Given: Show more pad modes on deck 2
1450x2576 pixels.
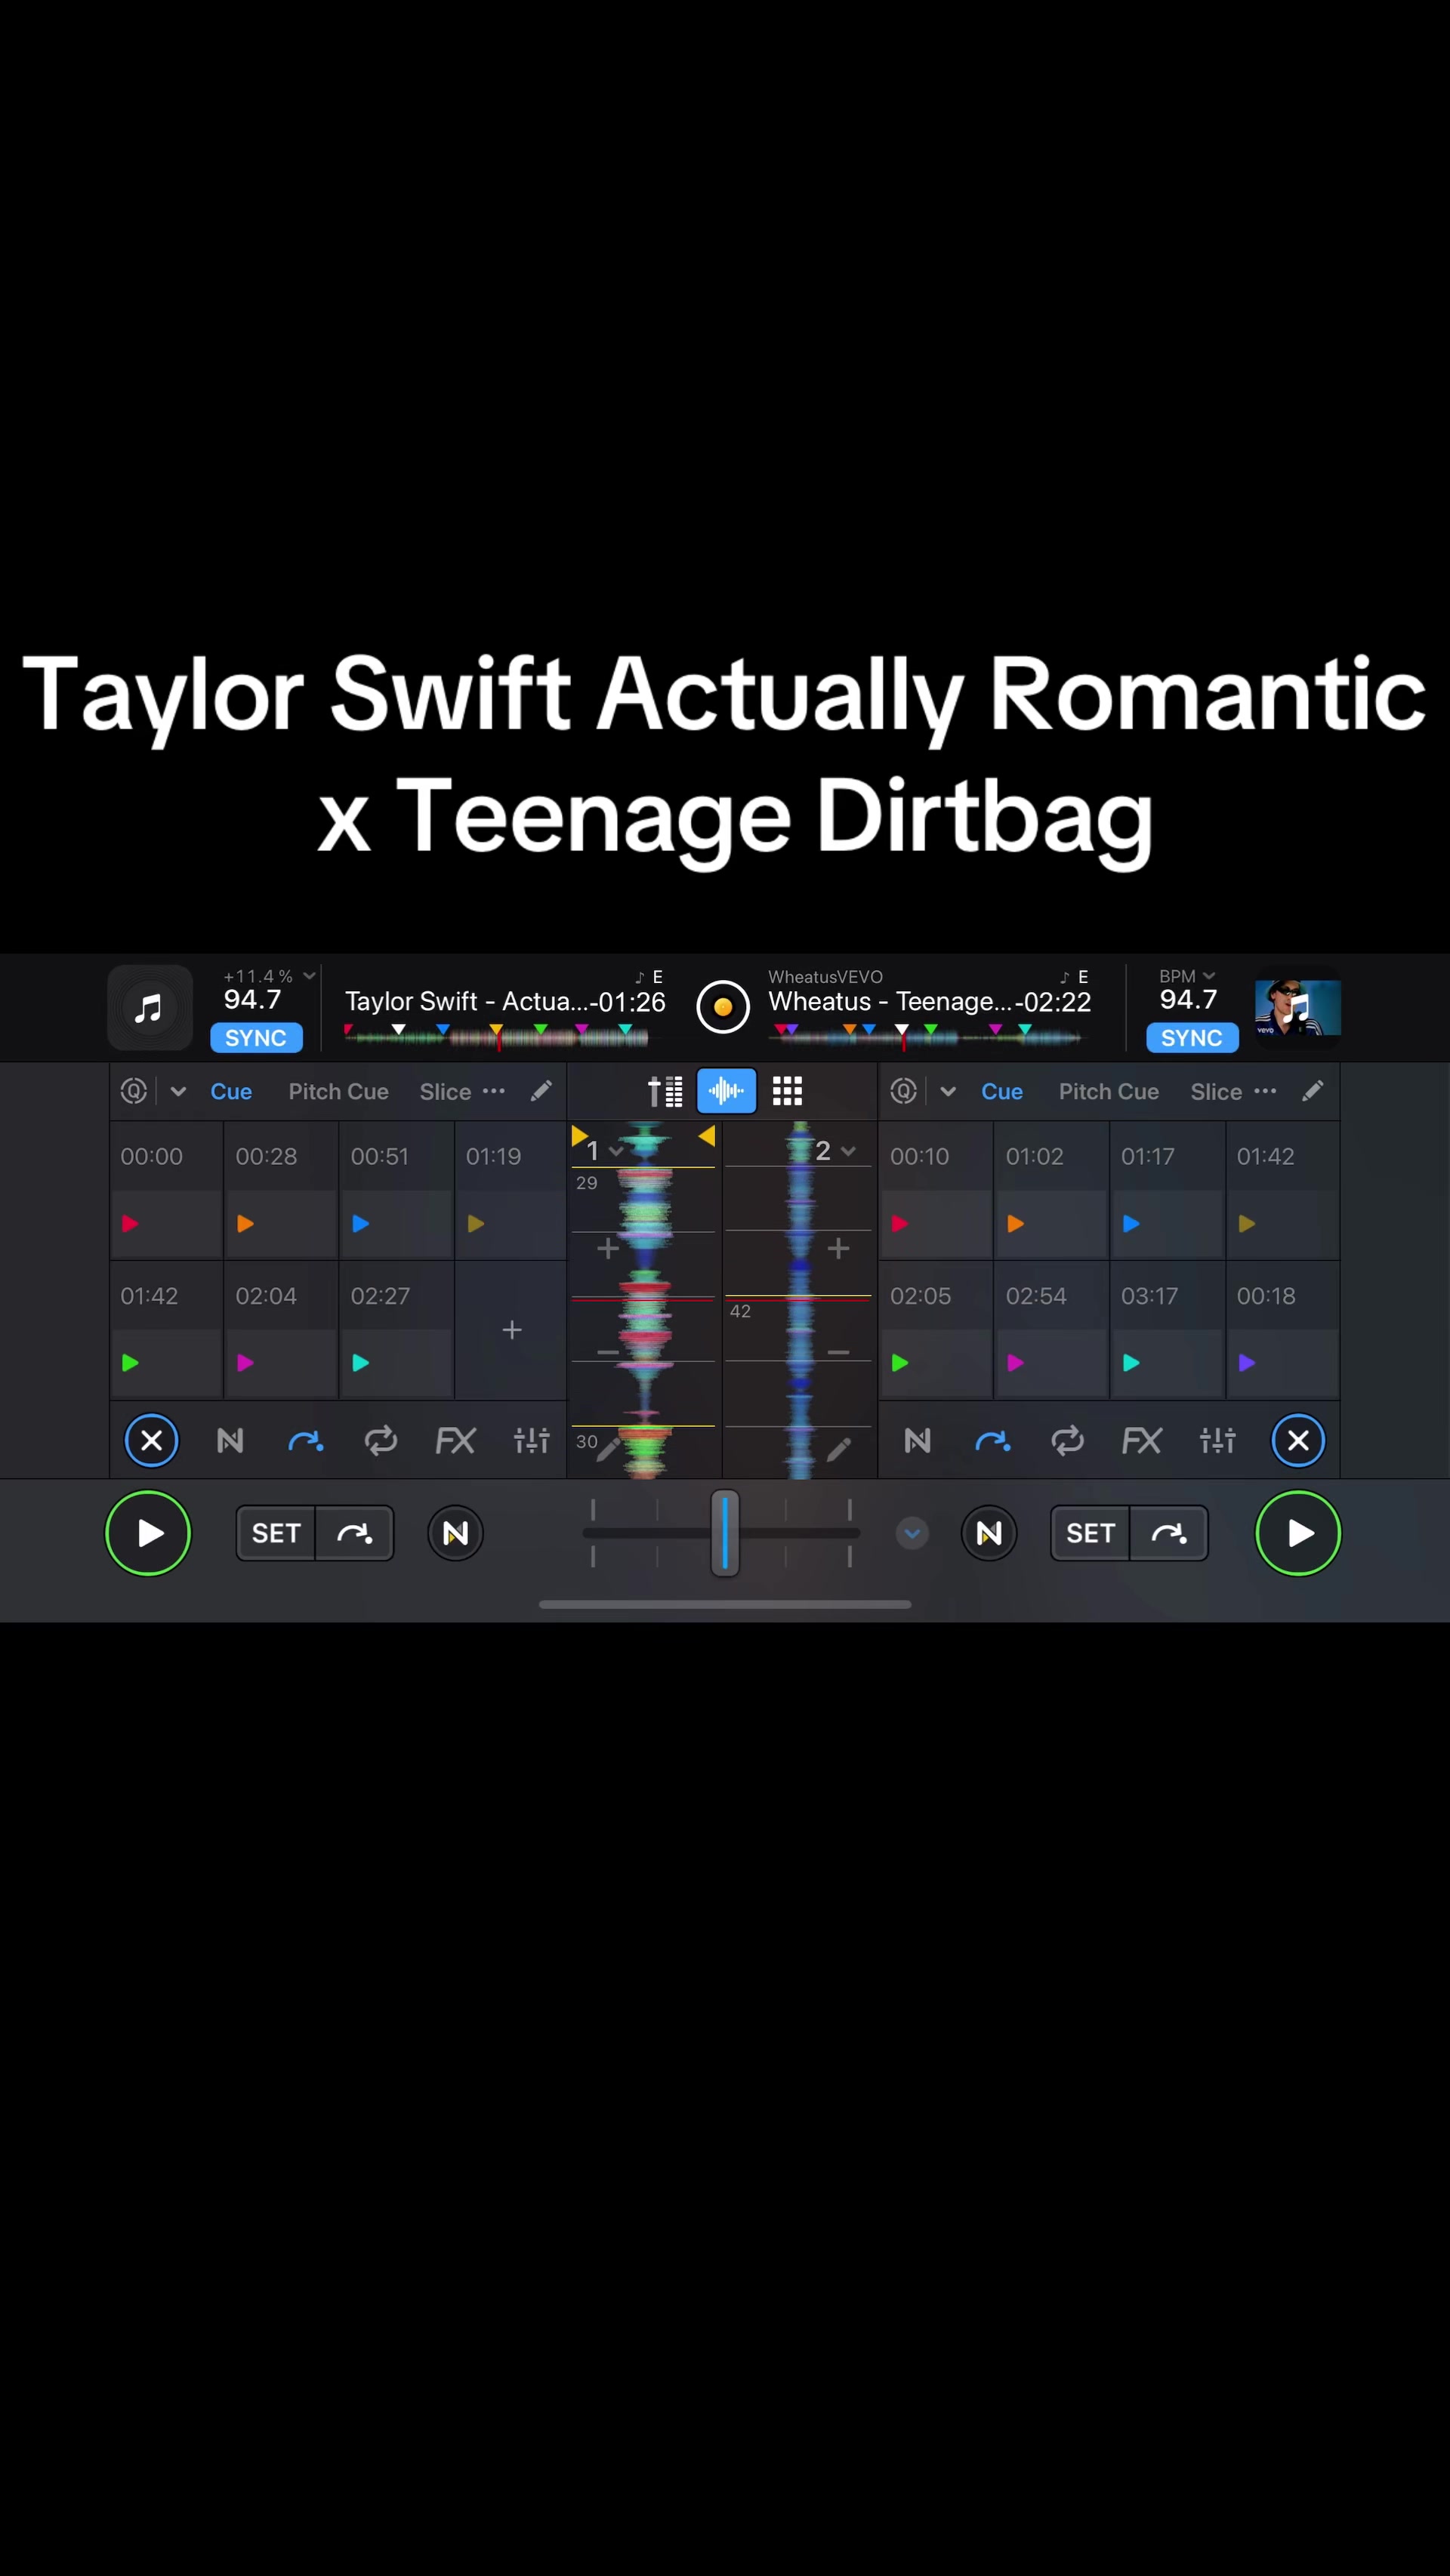Looking at the screenshot, I should [x=1265, y=1091].
